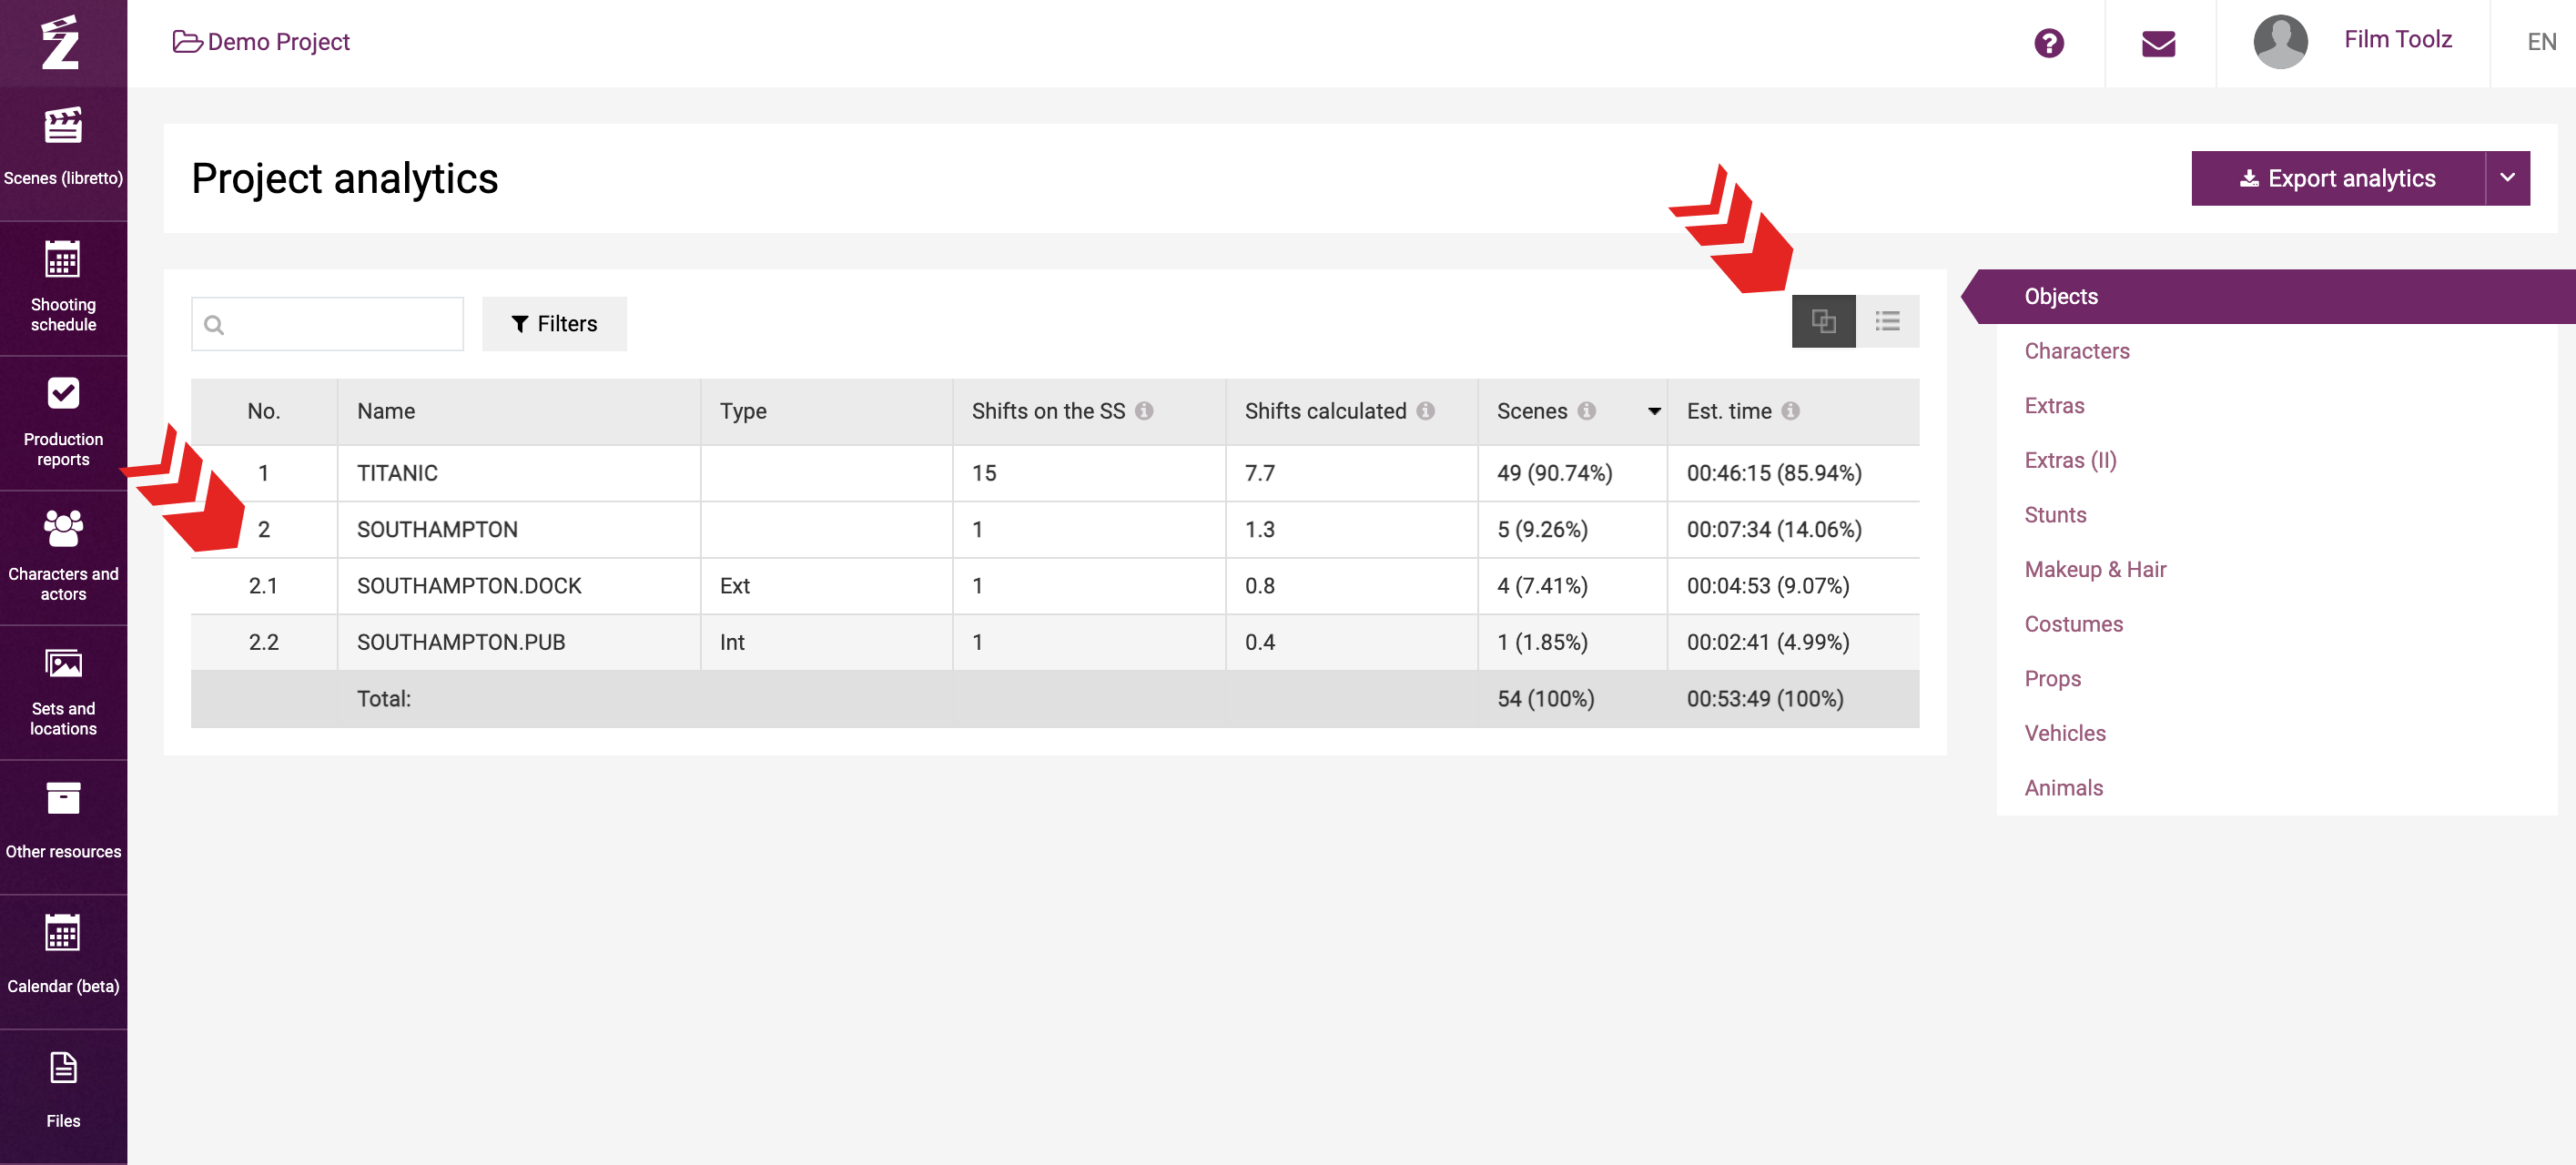2576x1165 pixels.
Task: Open the Filters button
Action: (x=554, y=324)
